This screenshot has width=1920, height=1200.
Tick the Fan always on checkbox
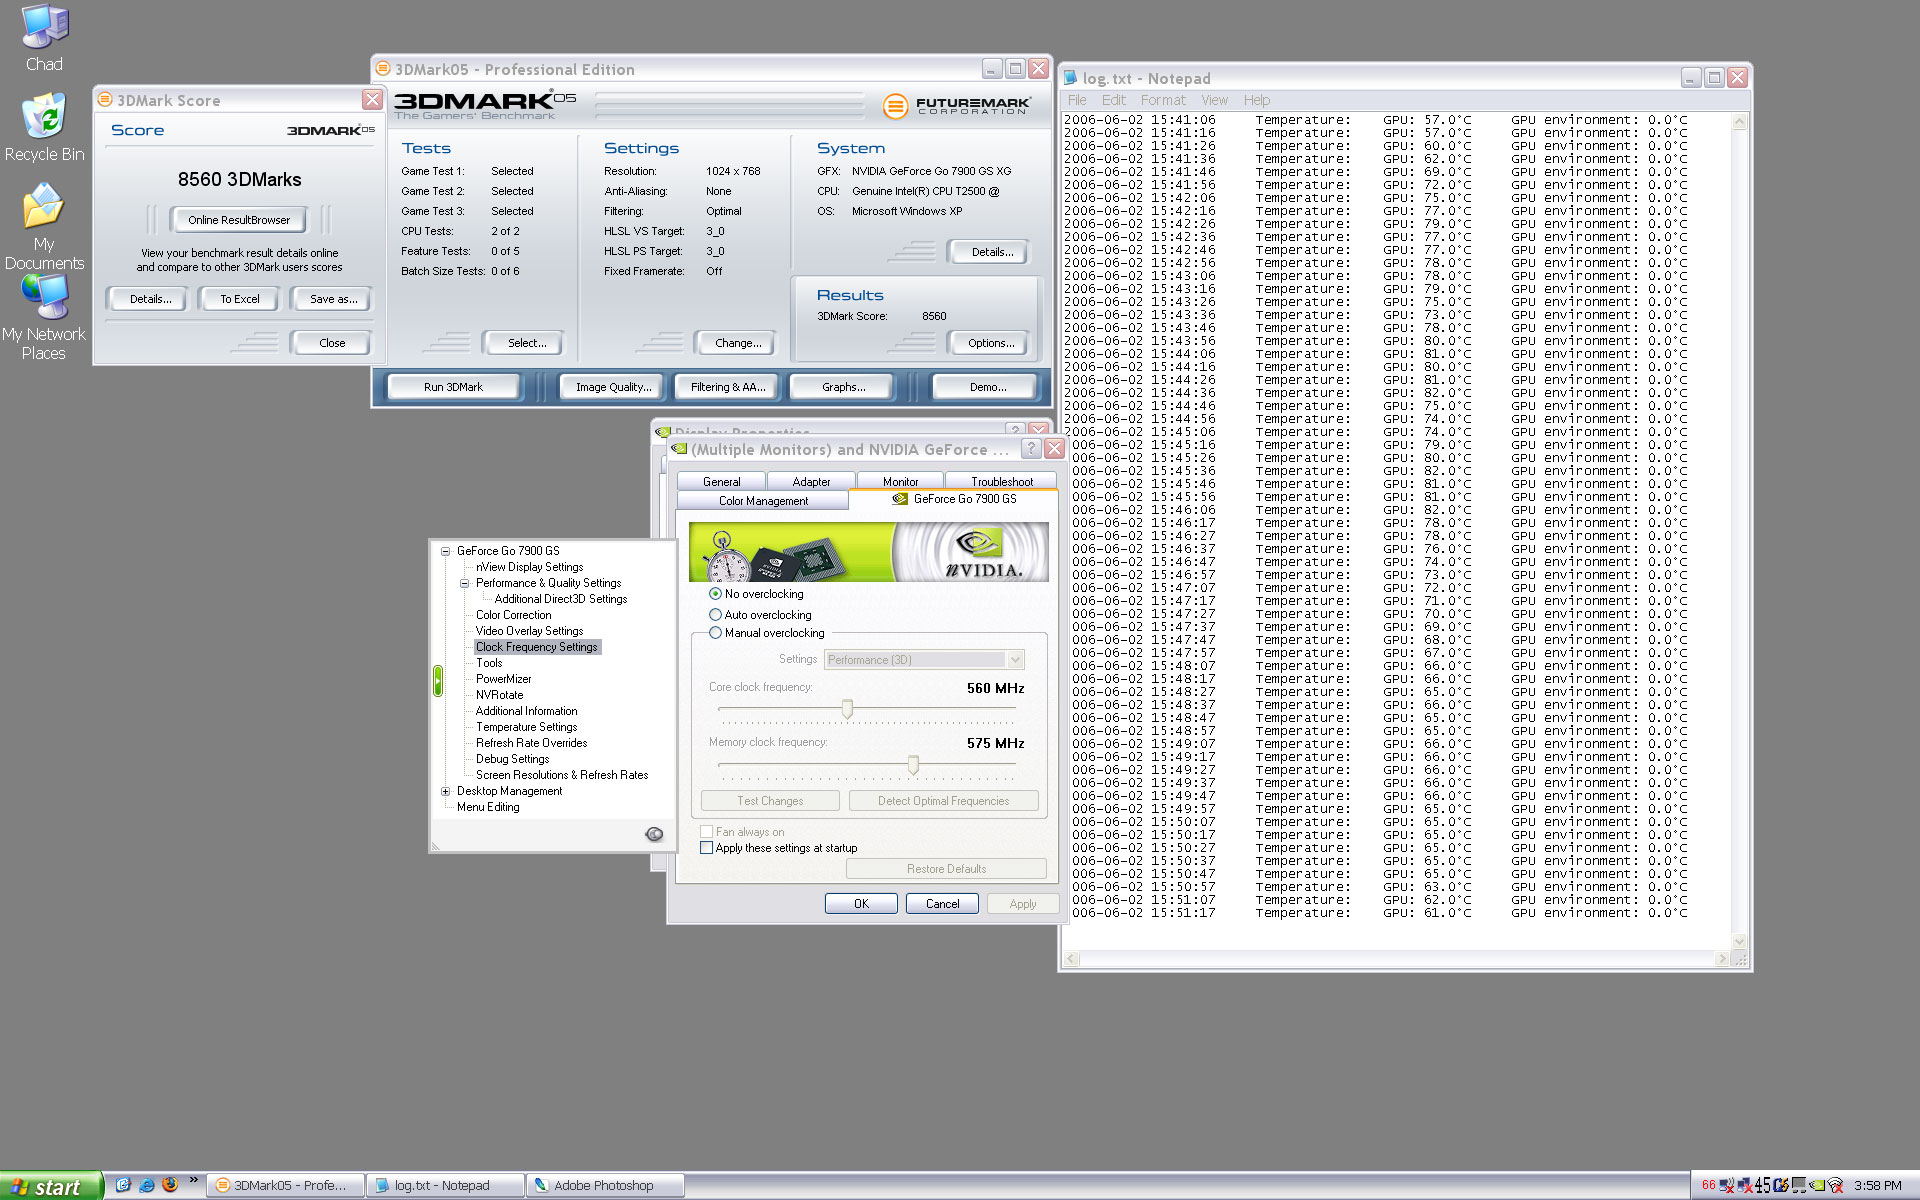707,832
